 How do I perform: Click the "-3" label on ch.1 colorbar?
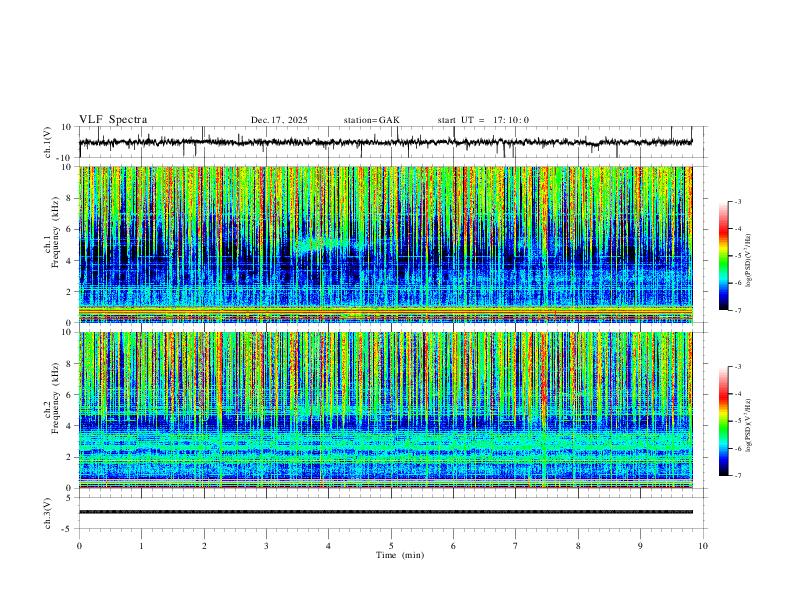[737, 201]
